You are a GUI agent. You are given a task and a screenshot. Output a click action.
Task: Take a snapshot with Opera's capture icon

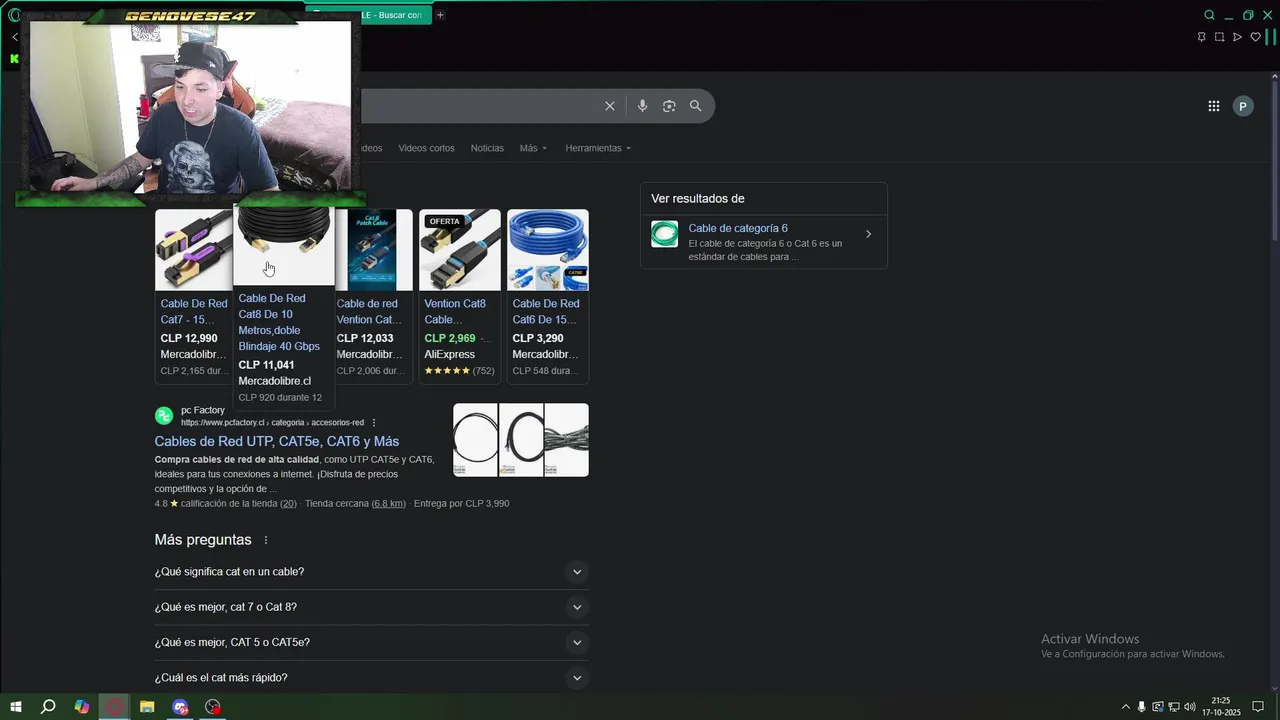coord(1219,37)
